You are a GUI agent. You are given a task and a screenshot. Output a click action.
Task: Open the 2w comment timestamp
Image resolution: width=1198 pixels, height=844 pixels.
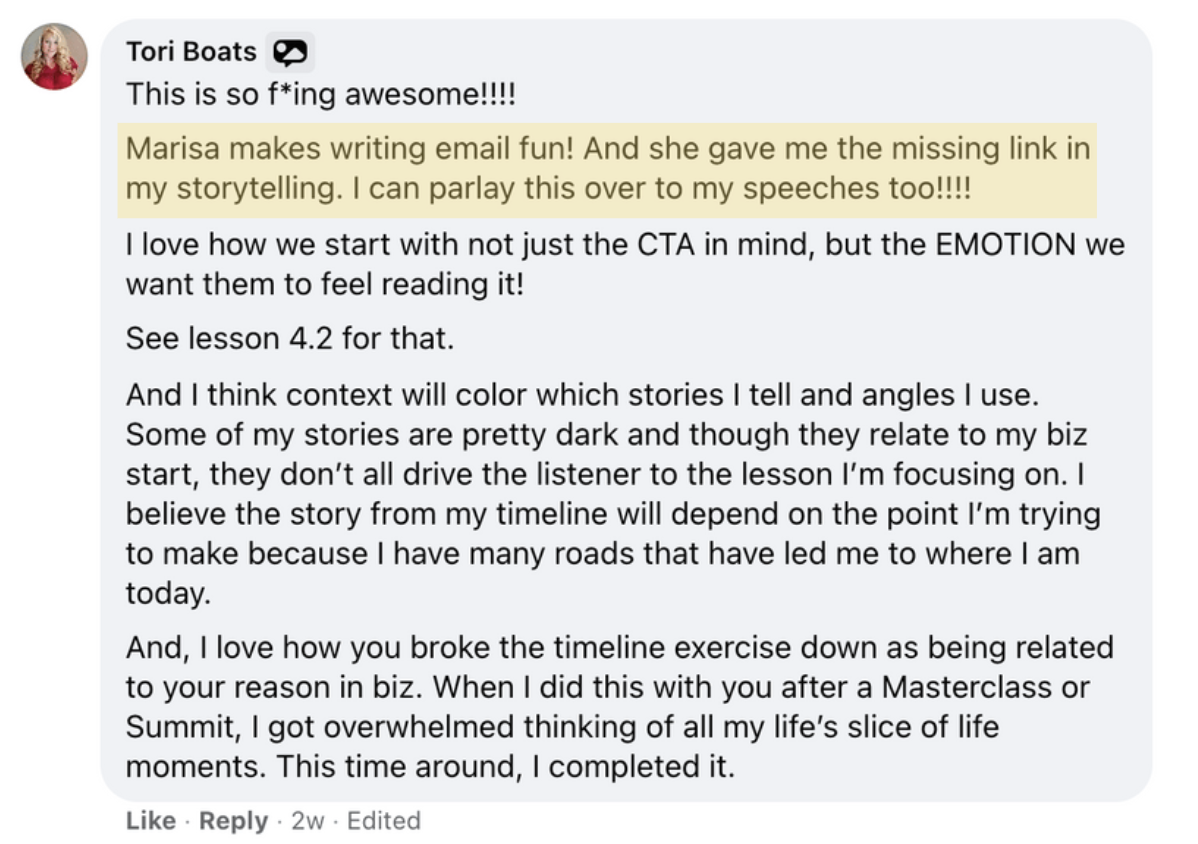click(x=307, y=820)
